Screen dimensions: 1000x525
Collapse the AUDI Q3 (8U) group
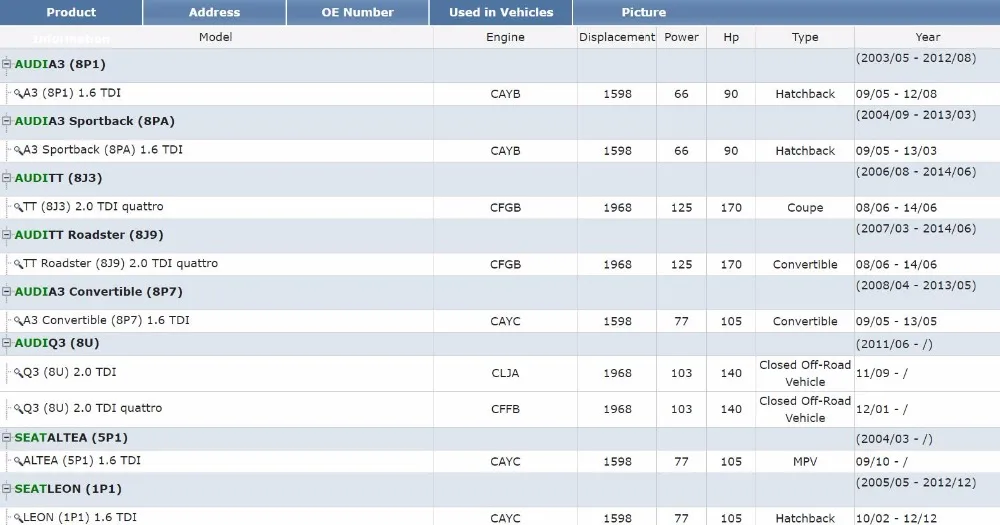[x=6, y=343]
